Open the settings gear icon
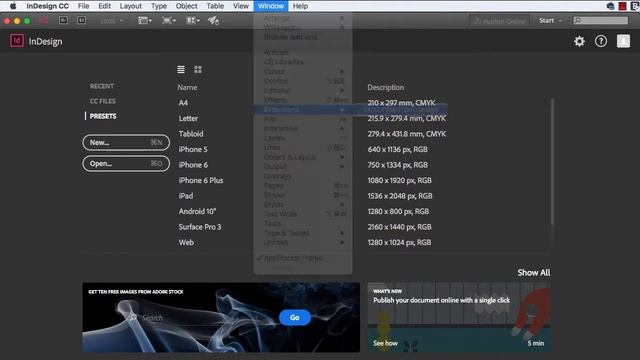The height and width of the screenshot is (360, 640). point(579,41)
